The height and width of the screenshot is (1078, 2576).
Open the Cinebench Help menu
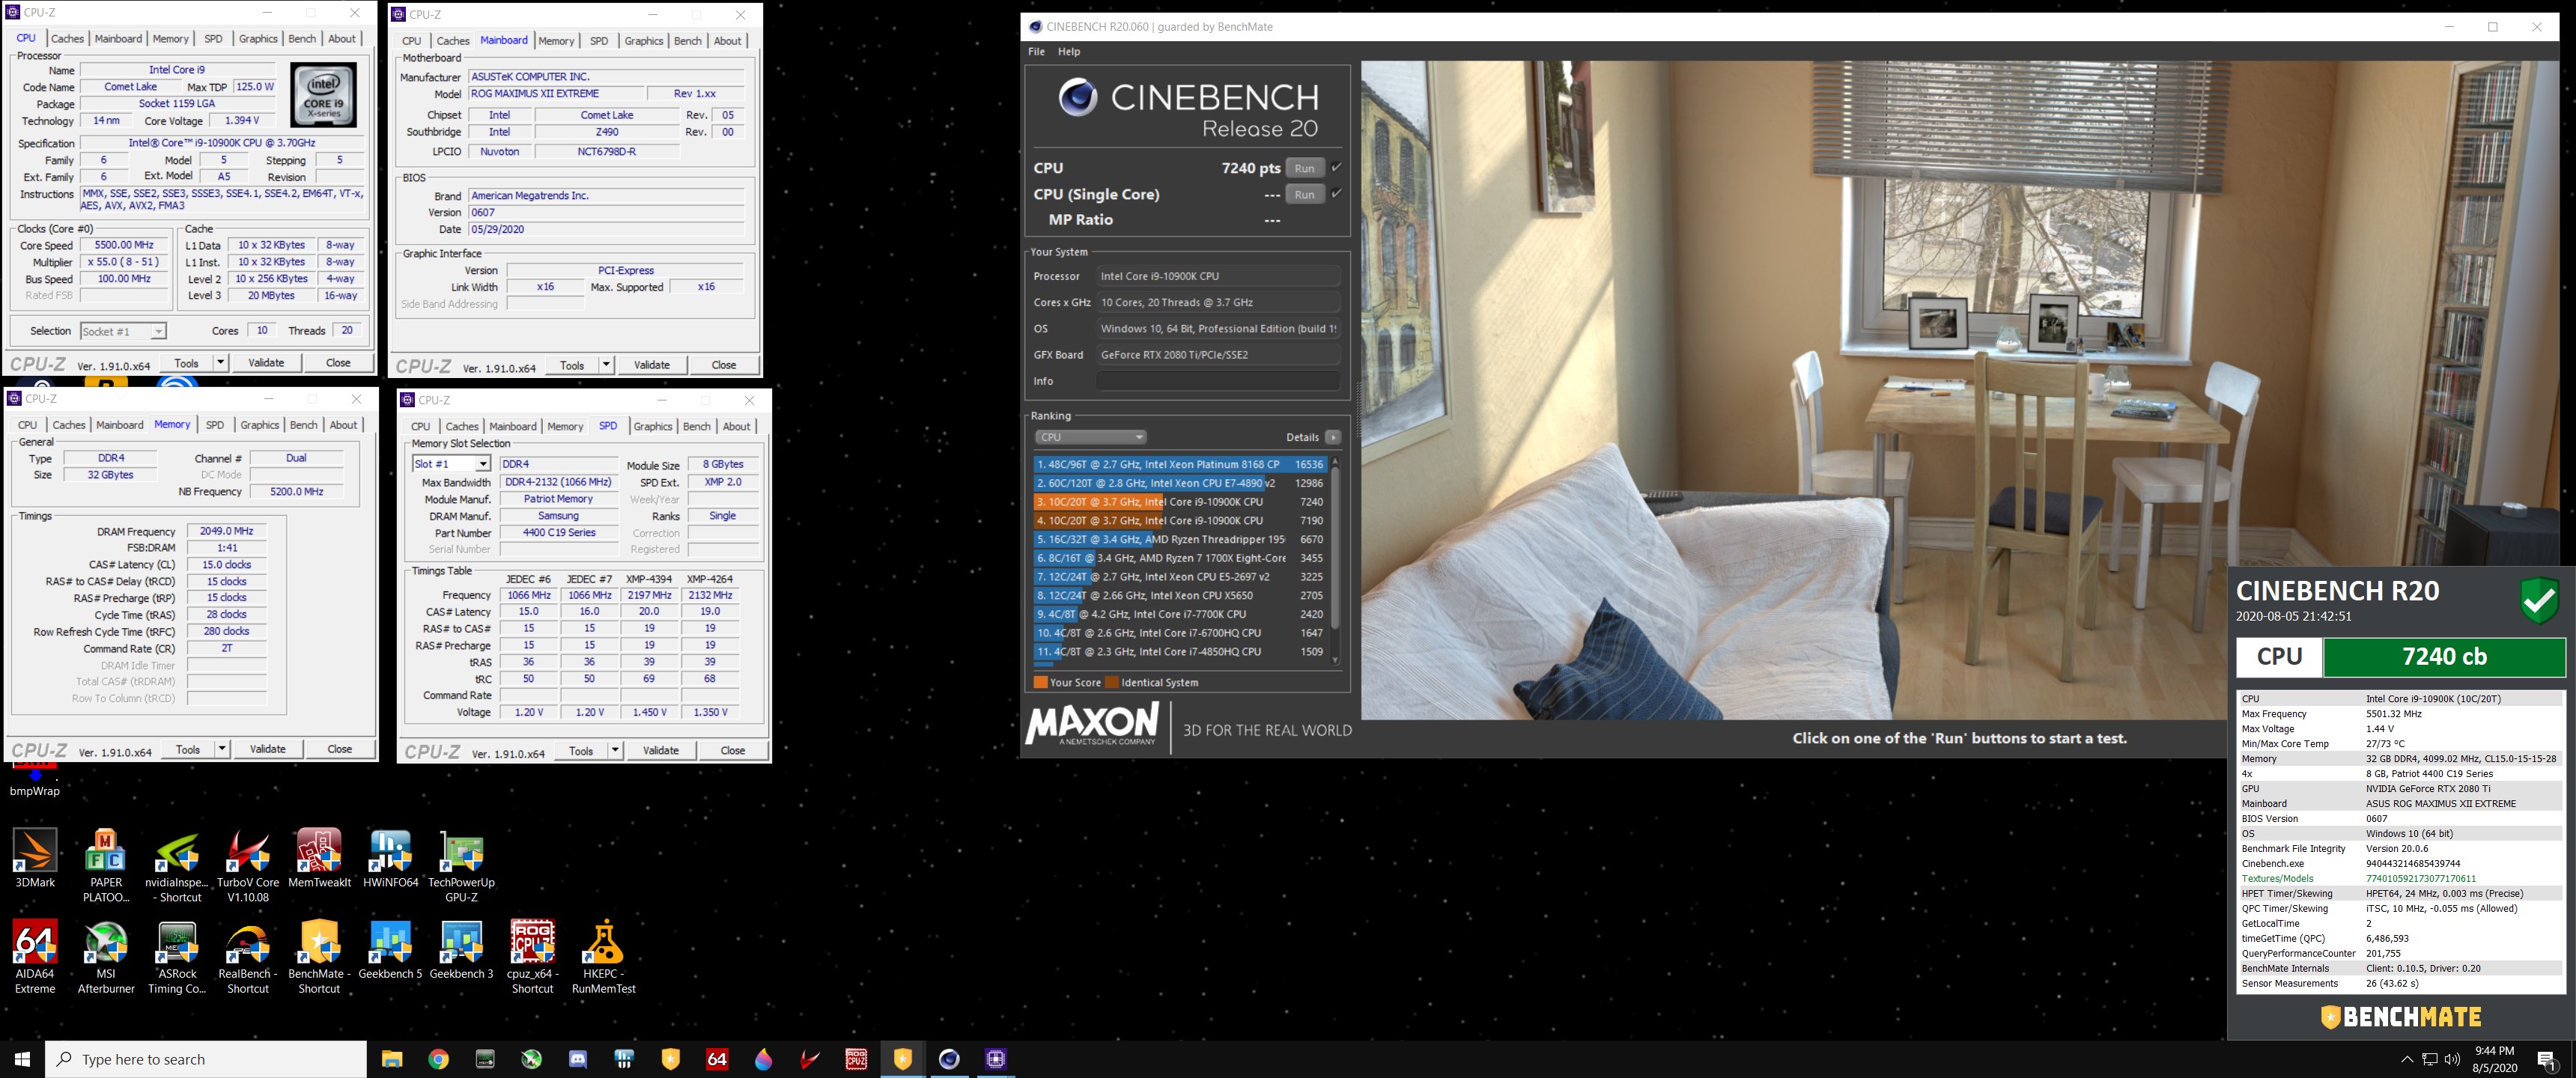coord(1069,51)
